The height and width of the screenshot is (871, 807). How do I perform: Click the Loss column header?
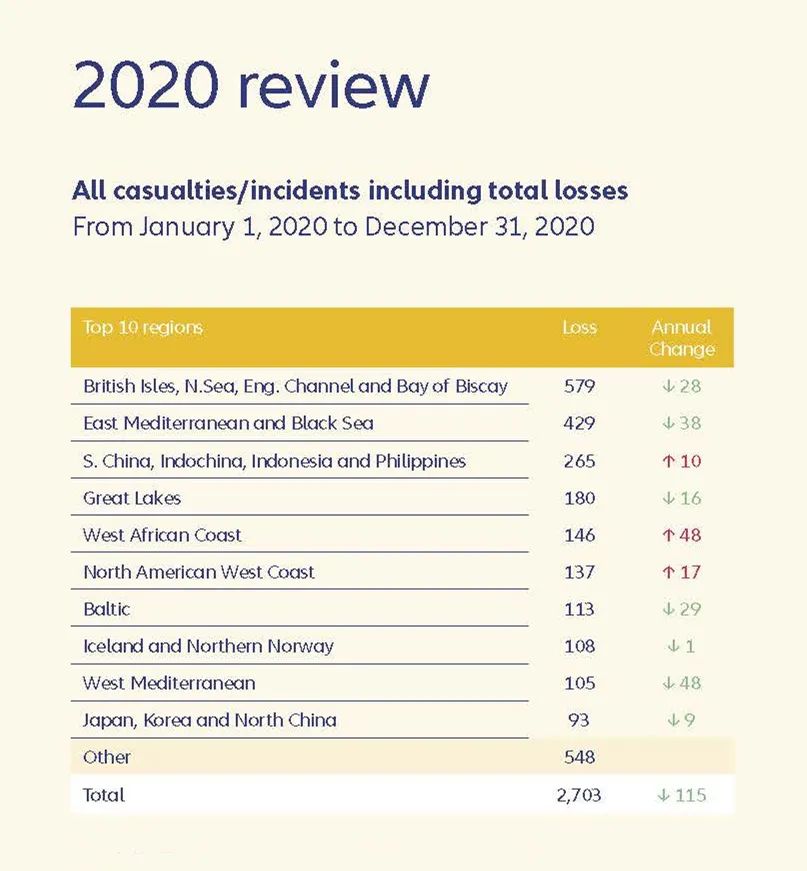tap(579, 327)
